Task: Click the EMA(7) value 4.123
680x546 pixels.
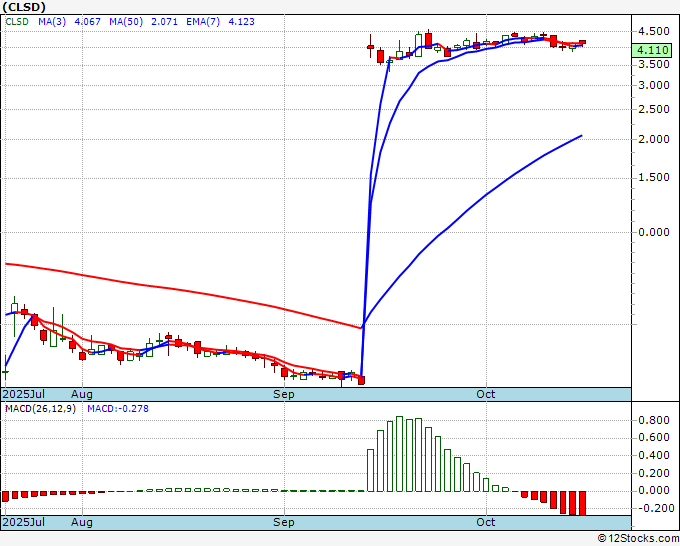Action: (242, 22)
